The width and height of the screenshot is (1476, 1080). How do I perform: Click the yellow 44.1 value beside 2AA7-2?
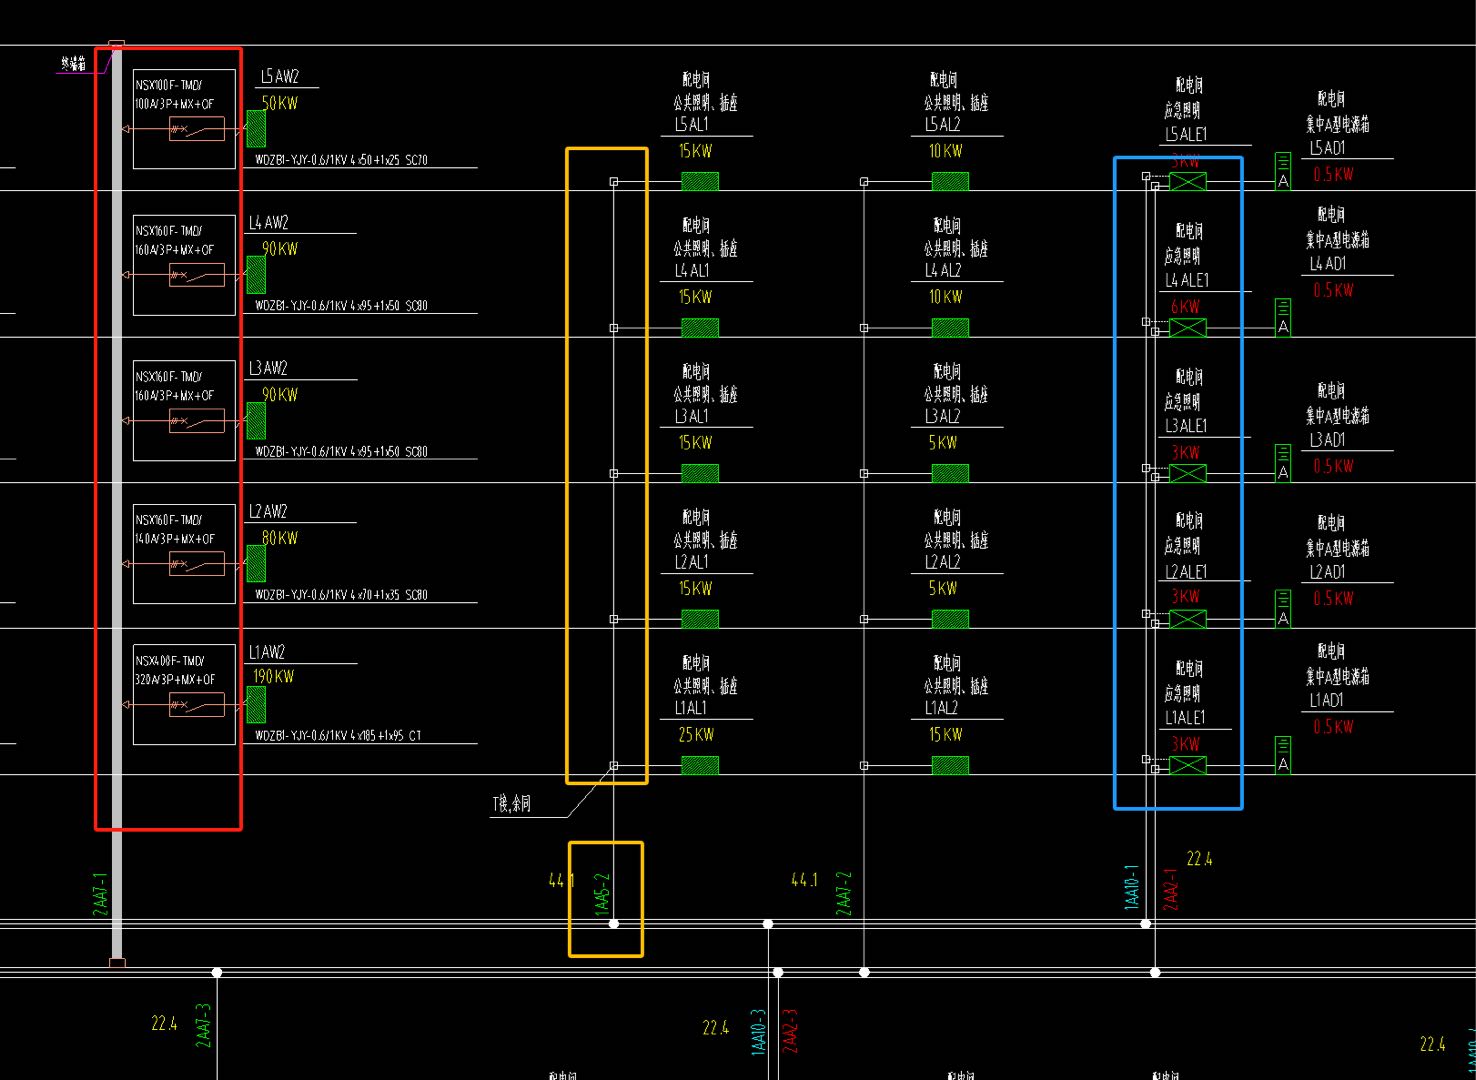click(804, 880)
